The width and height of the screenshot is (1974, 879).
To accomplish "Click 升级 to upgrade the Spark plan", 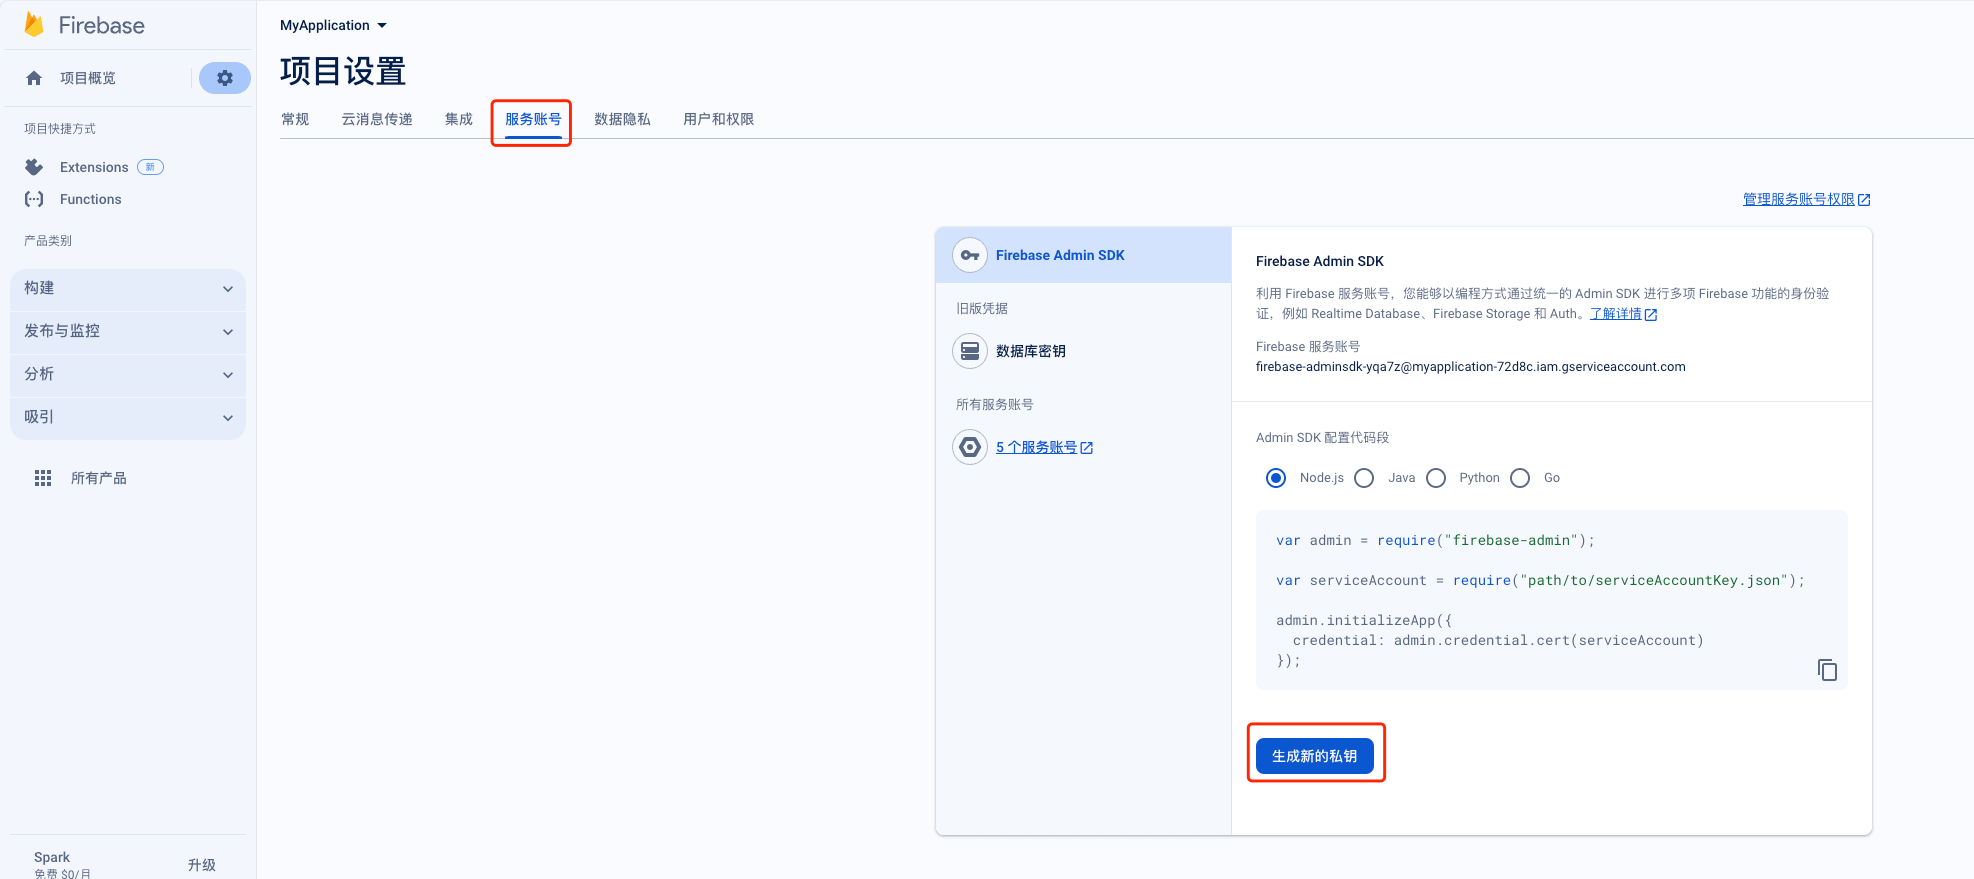I will tap(201, 865).
